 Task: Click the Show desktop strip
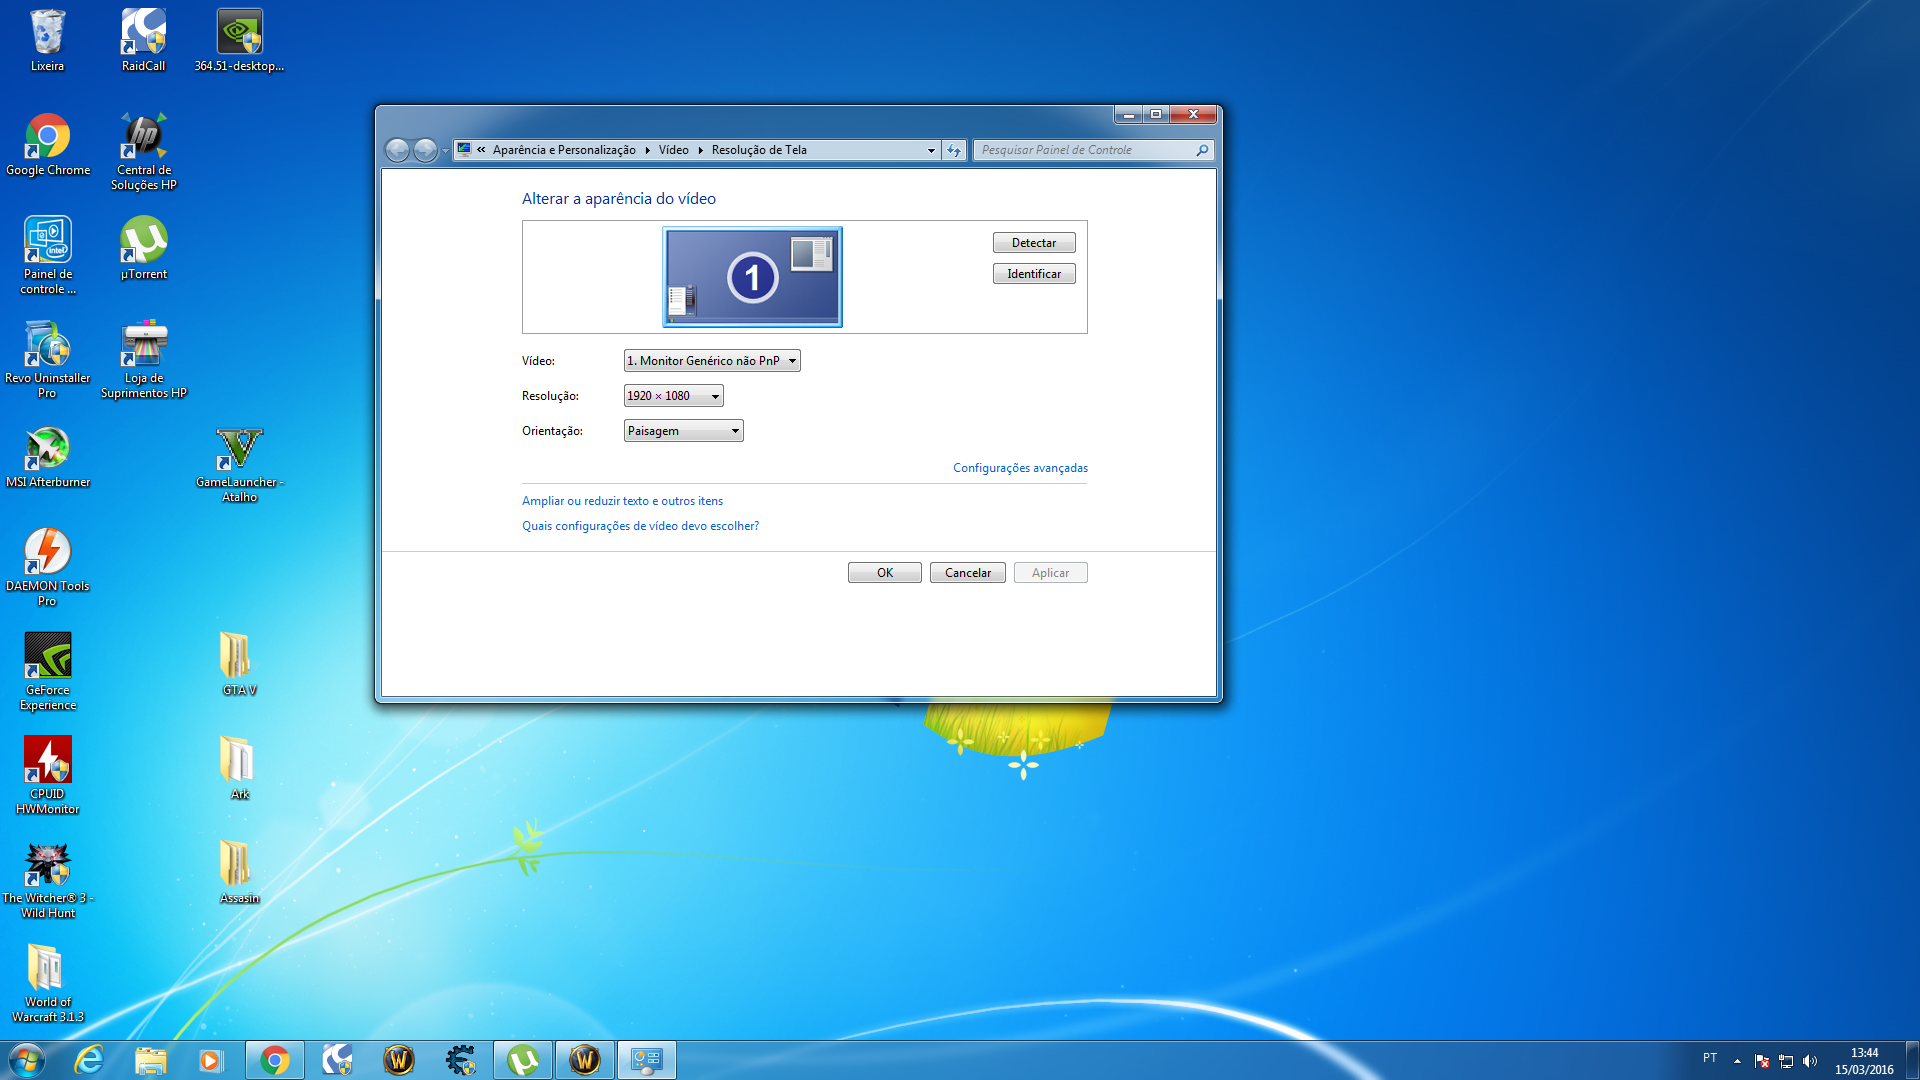(1912, 1060)
